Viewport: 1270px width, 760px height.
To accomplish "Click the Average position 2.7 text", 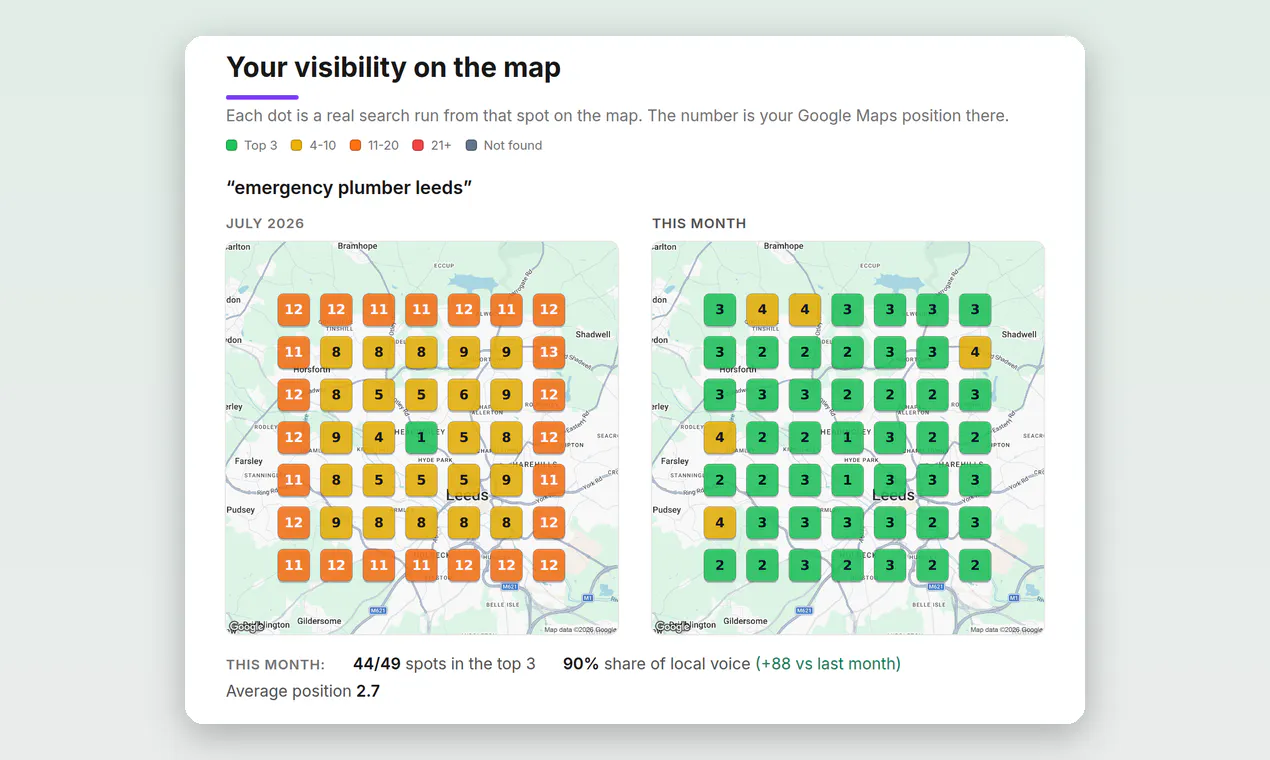I will click(x=303, y=691).
